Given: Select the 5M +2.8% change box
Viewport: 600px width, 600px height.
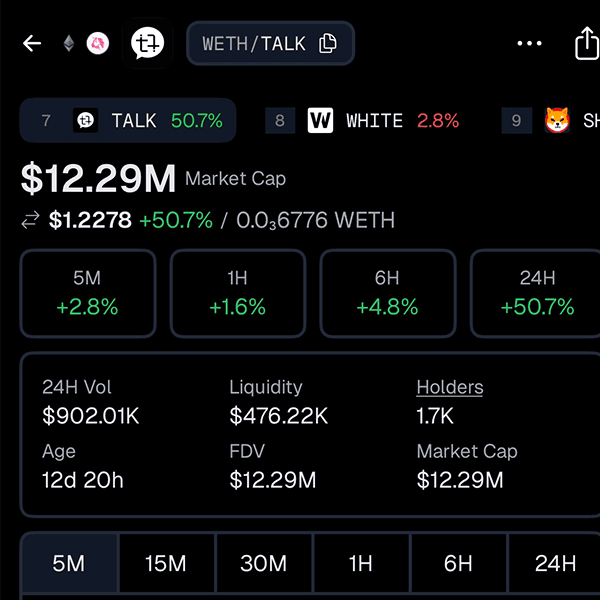Looking at the screenshot, I should (88, 293).
